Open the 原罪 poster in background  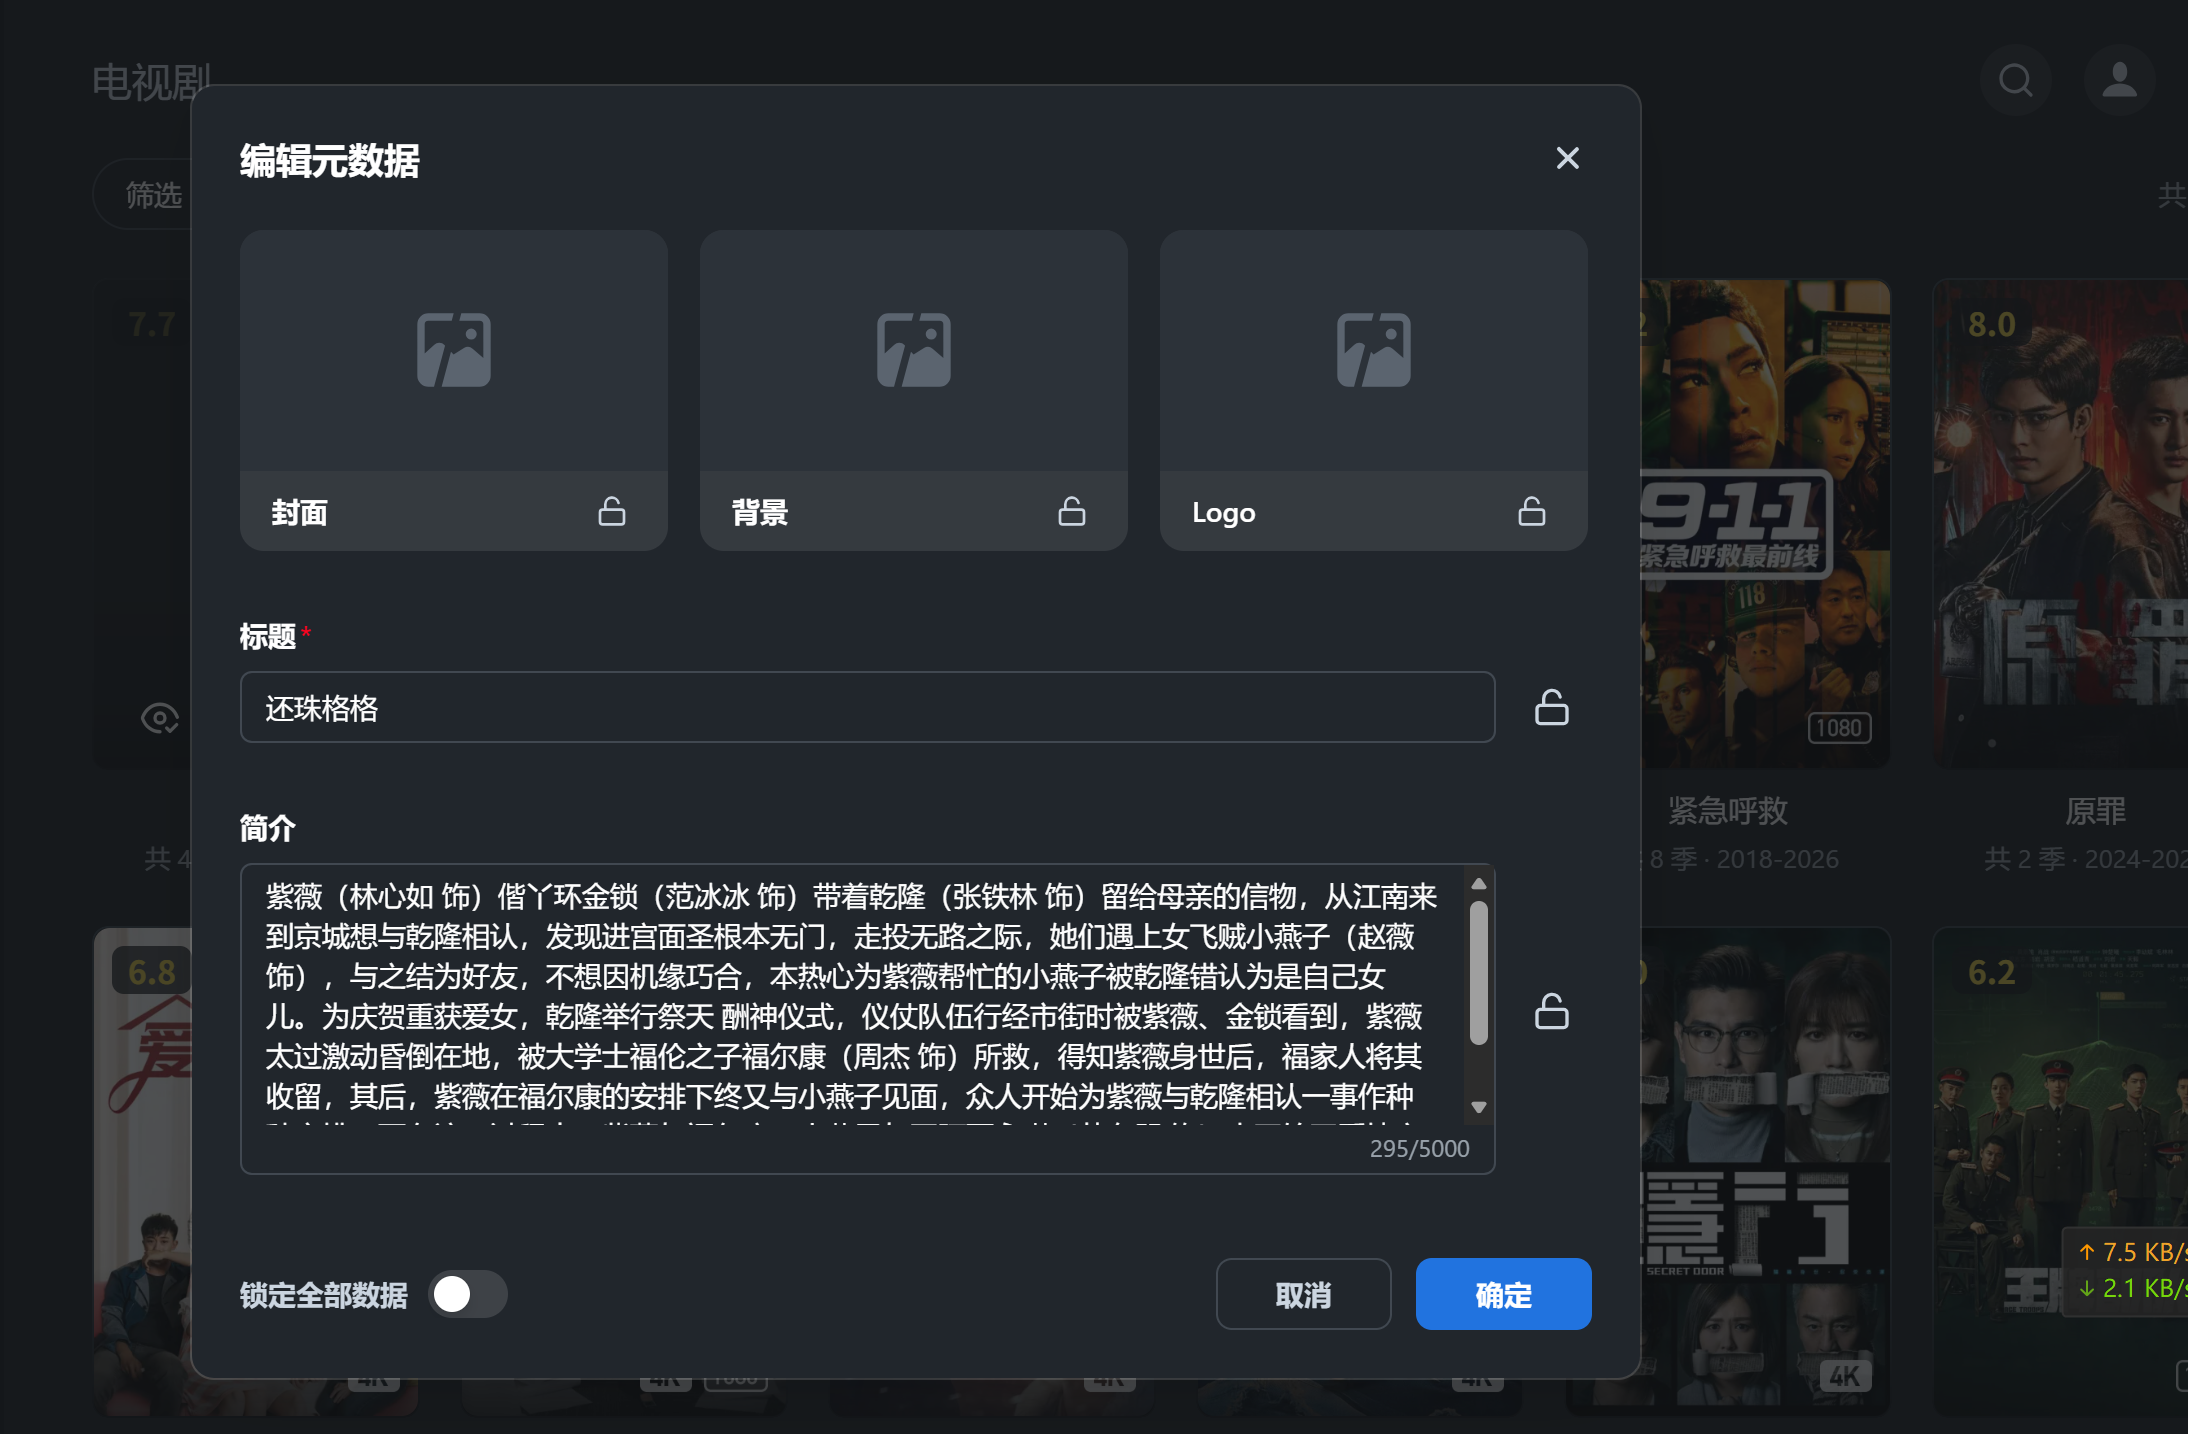[2060, 523]
